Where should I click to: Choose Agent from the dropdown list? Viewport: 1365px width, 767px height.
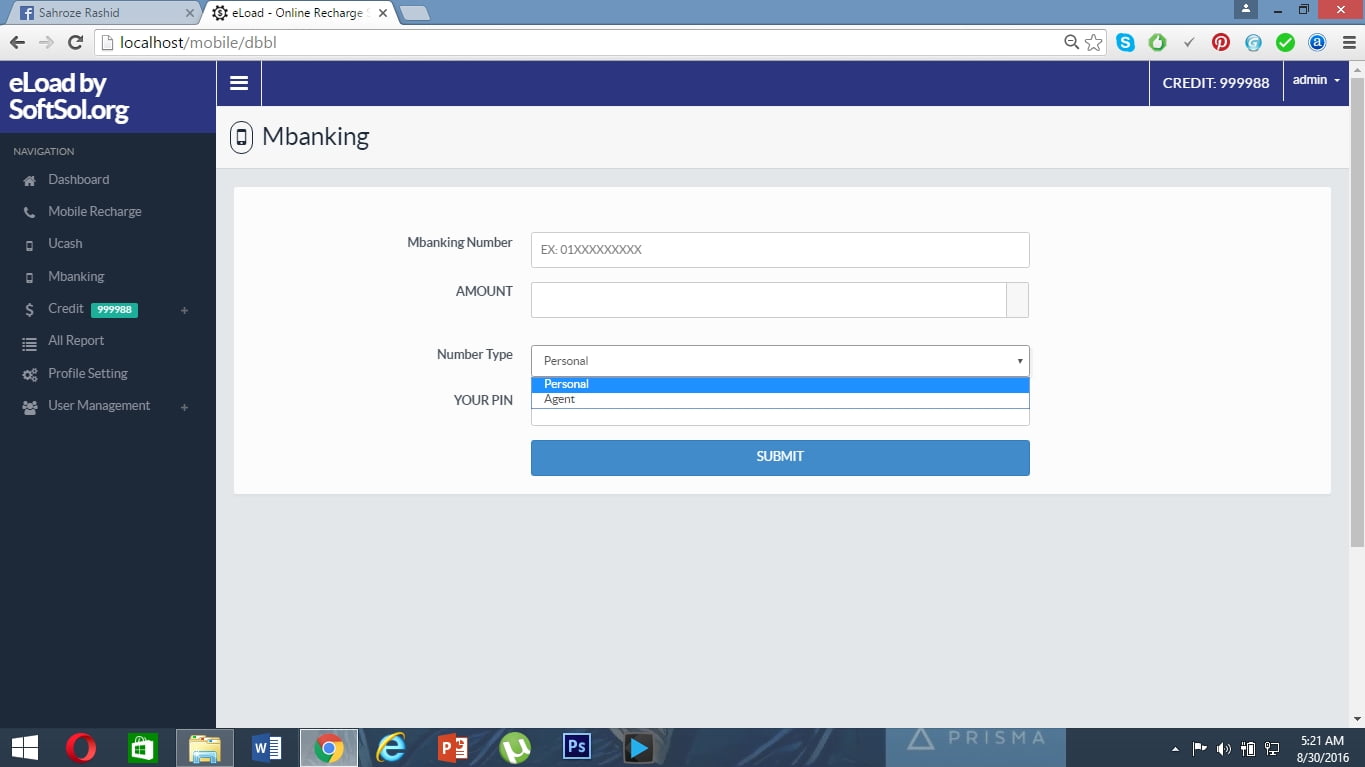[780, 400]
